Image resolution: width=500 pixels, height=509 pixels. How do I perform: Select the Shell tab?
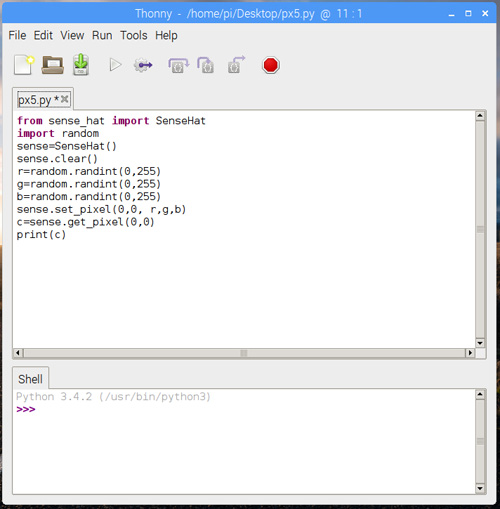[30, 379]
